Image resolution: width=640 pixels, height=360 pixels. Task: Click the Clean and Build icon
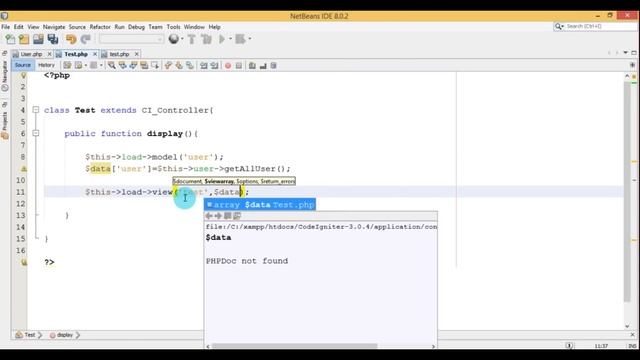point(207,39)
